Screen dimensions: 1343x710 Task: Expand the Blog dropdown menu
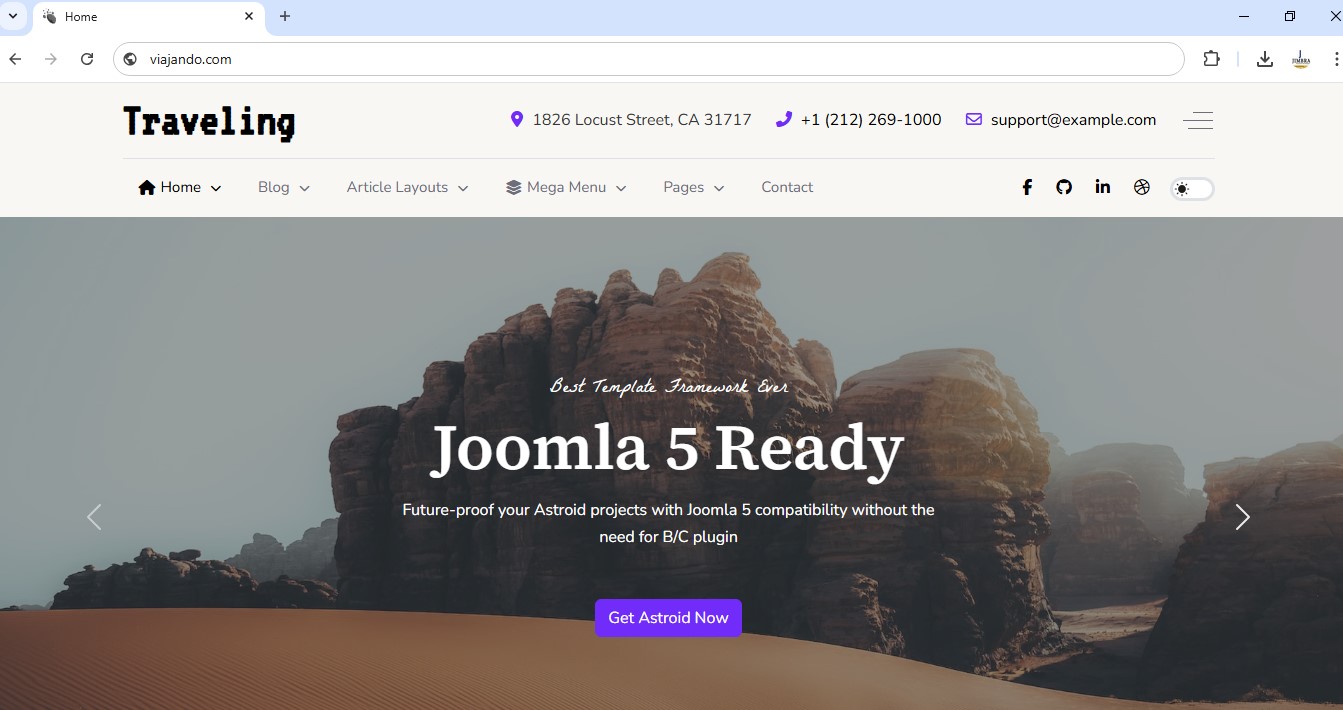pos(283,187)
